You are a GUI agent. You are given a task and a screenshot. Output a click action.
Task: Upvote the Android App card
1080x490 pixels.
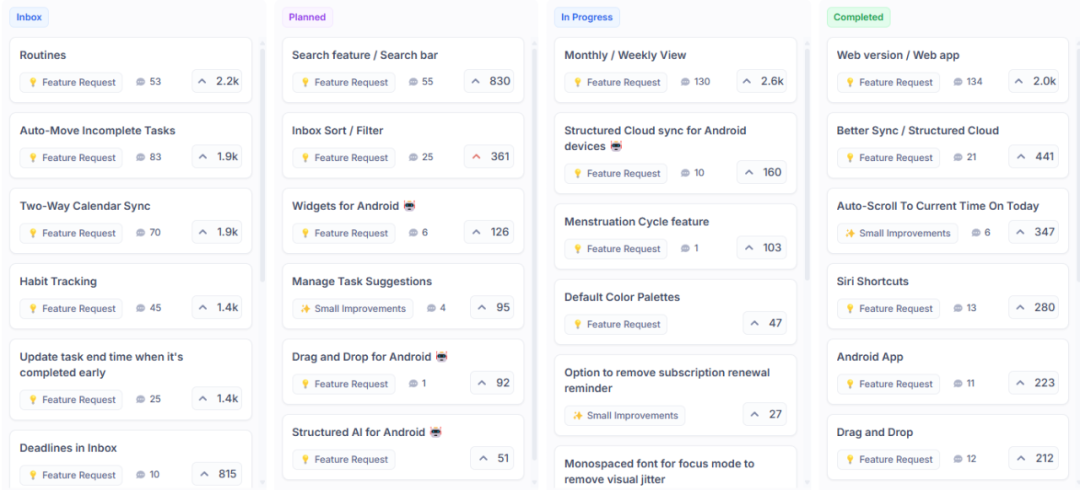pos(1033,383)
